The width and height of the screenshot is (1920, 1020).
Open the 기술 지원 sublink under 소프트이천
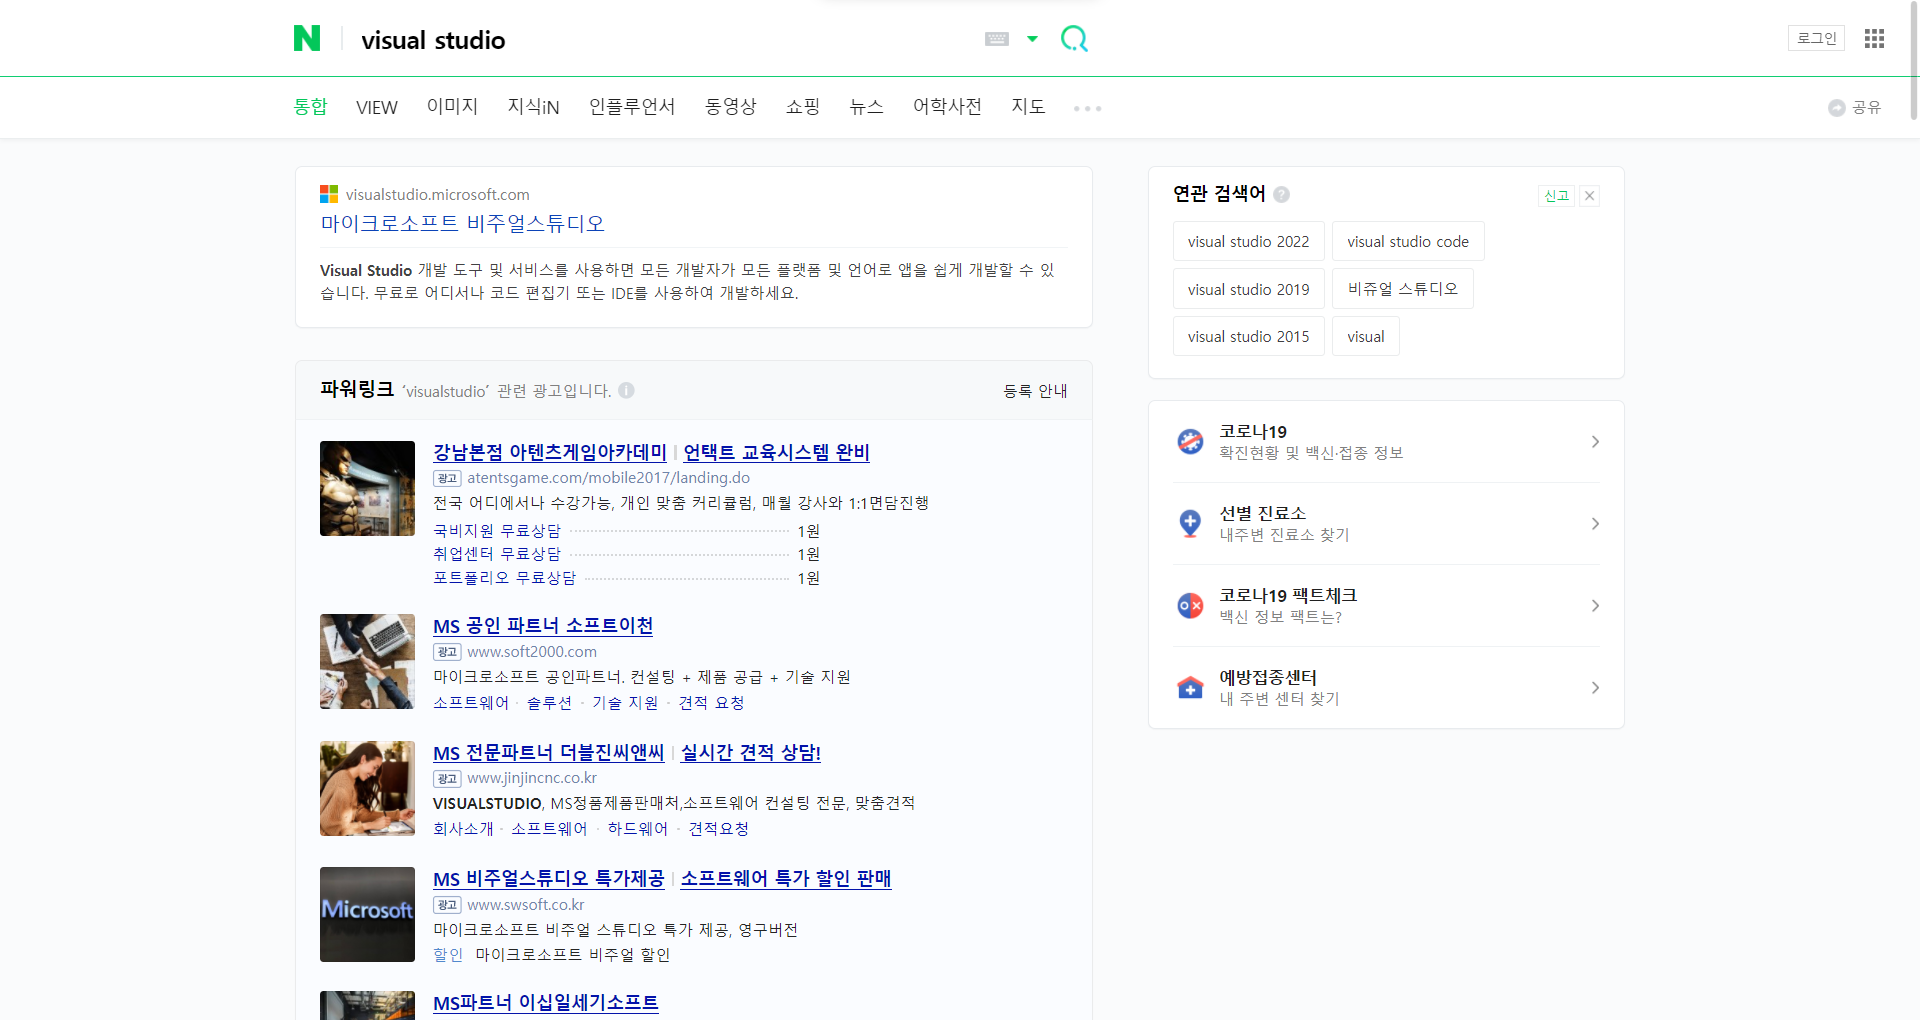pos(625,703)
